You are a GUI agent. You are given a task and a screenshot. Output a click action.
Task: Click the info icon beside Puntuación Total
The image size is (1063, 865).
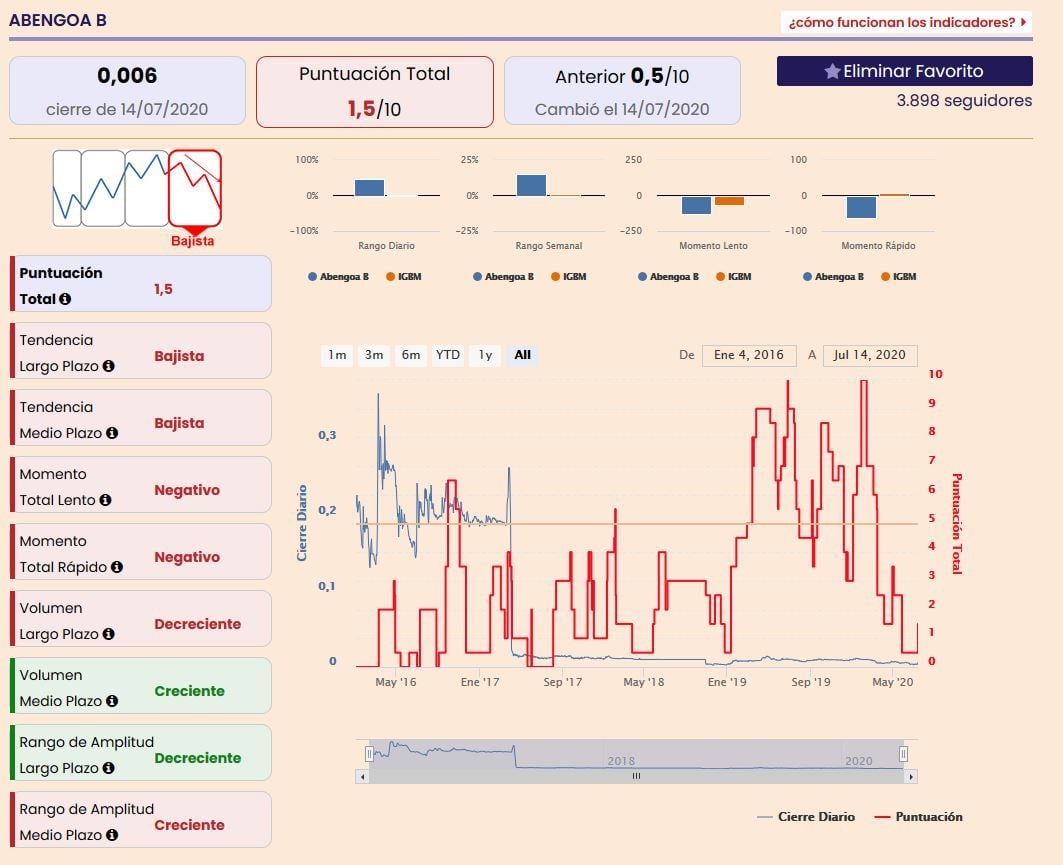tap(65, 299)
